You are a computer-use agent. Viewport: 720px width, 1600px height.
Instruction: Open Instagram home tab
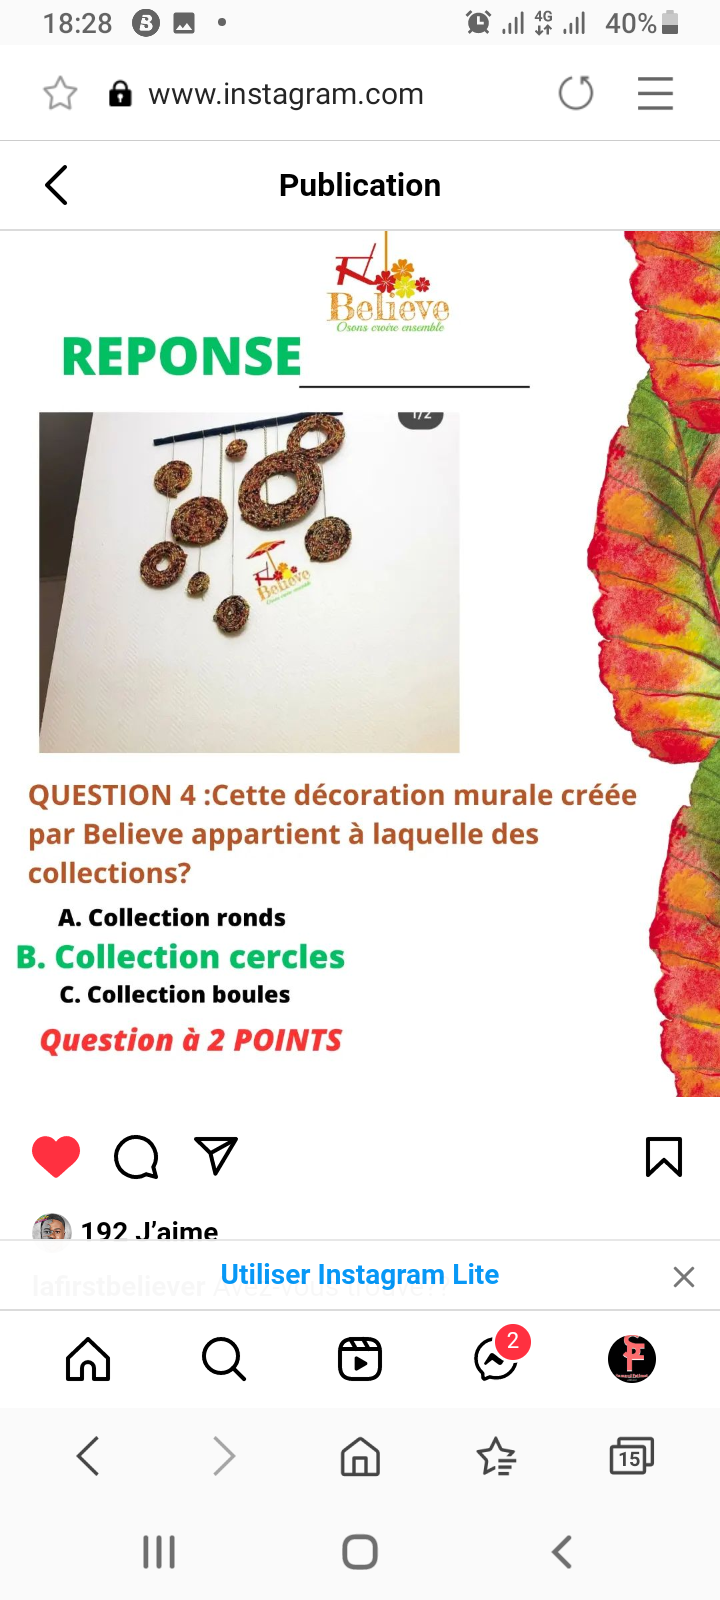click(x=88, y=1359)
